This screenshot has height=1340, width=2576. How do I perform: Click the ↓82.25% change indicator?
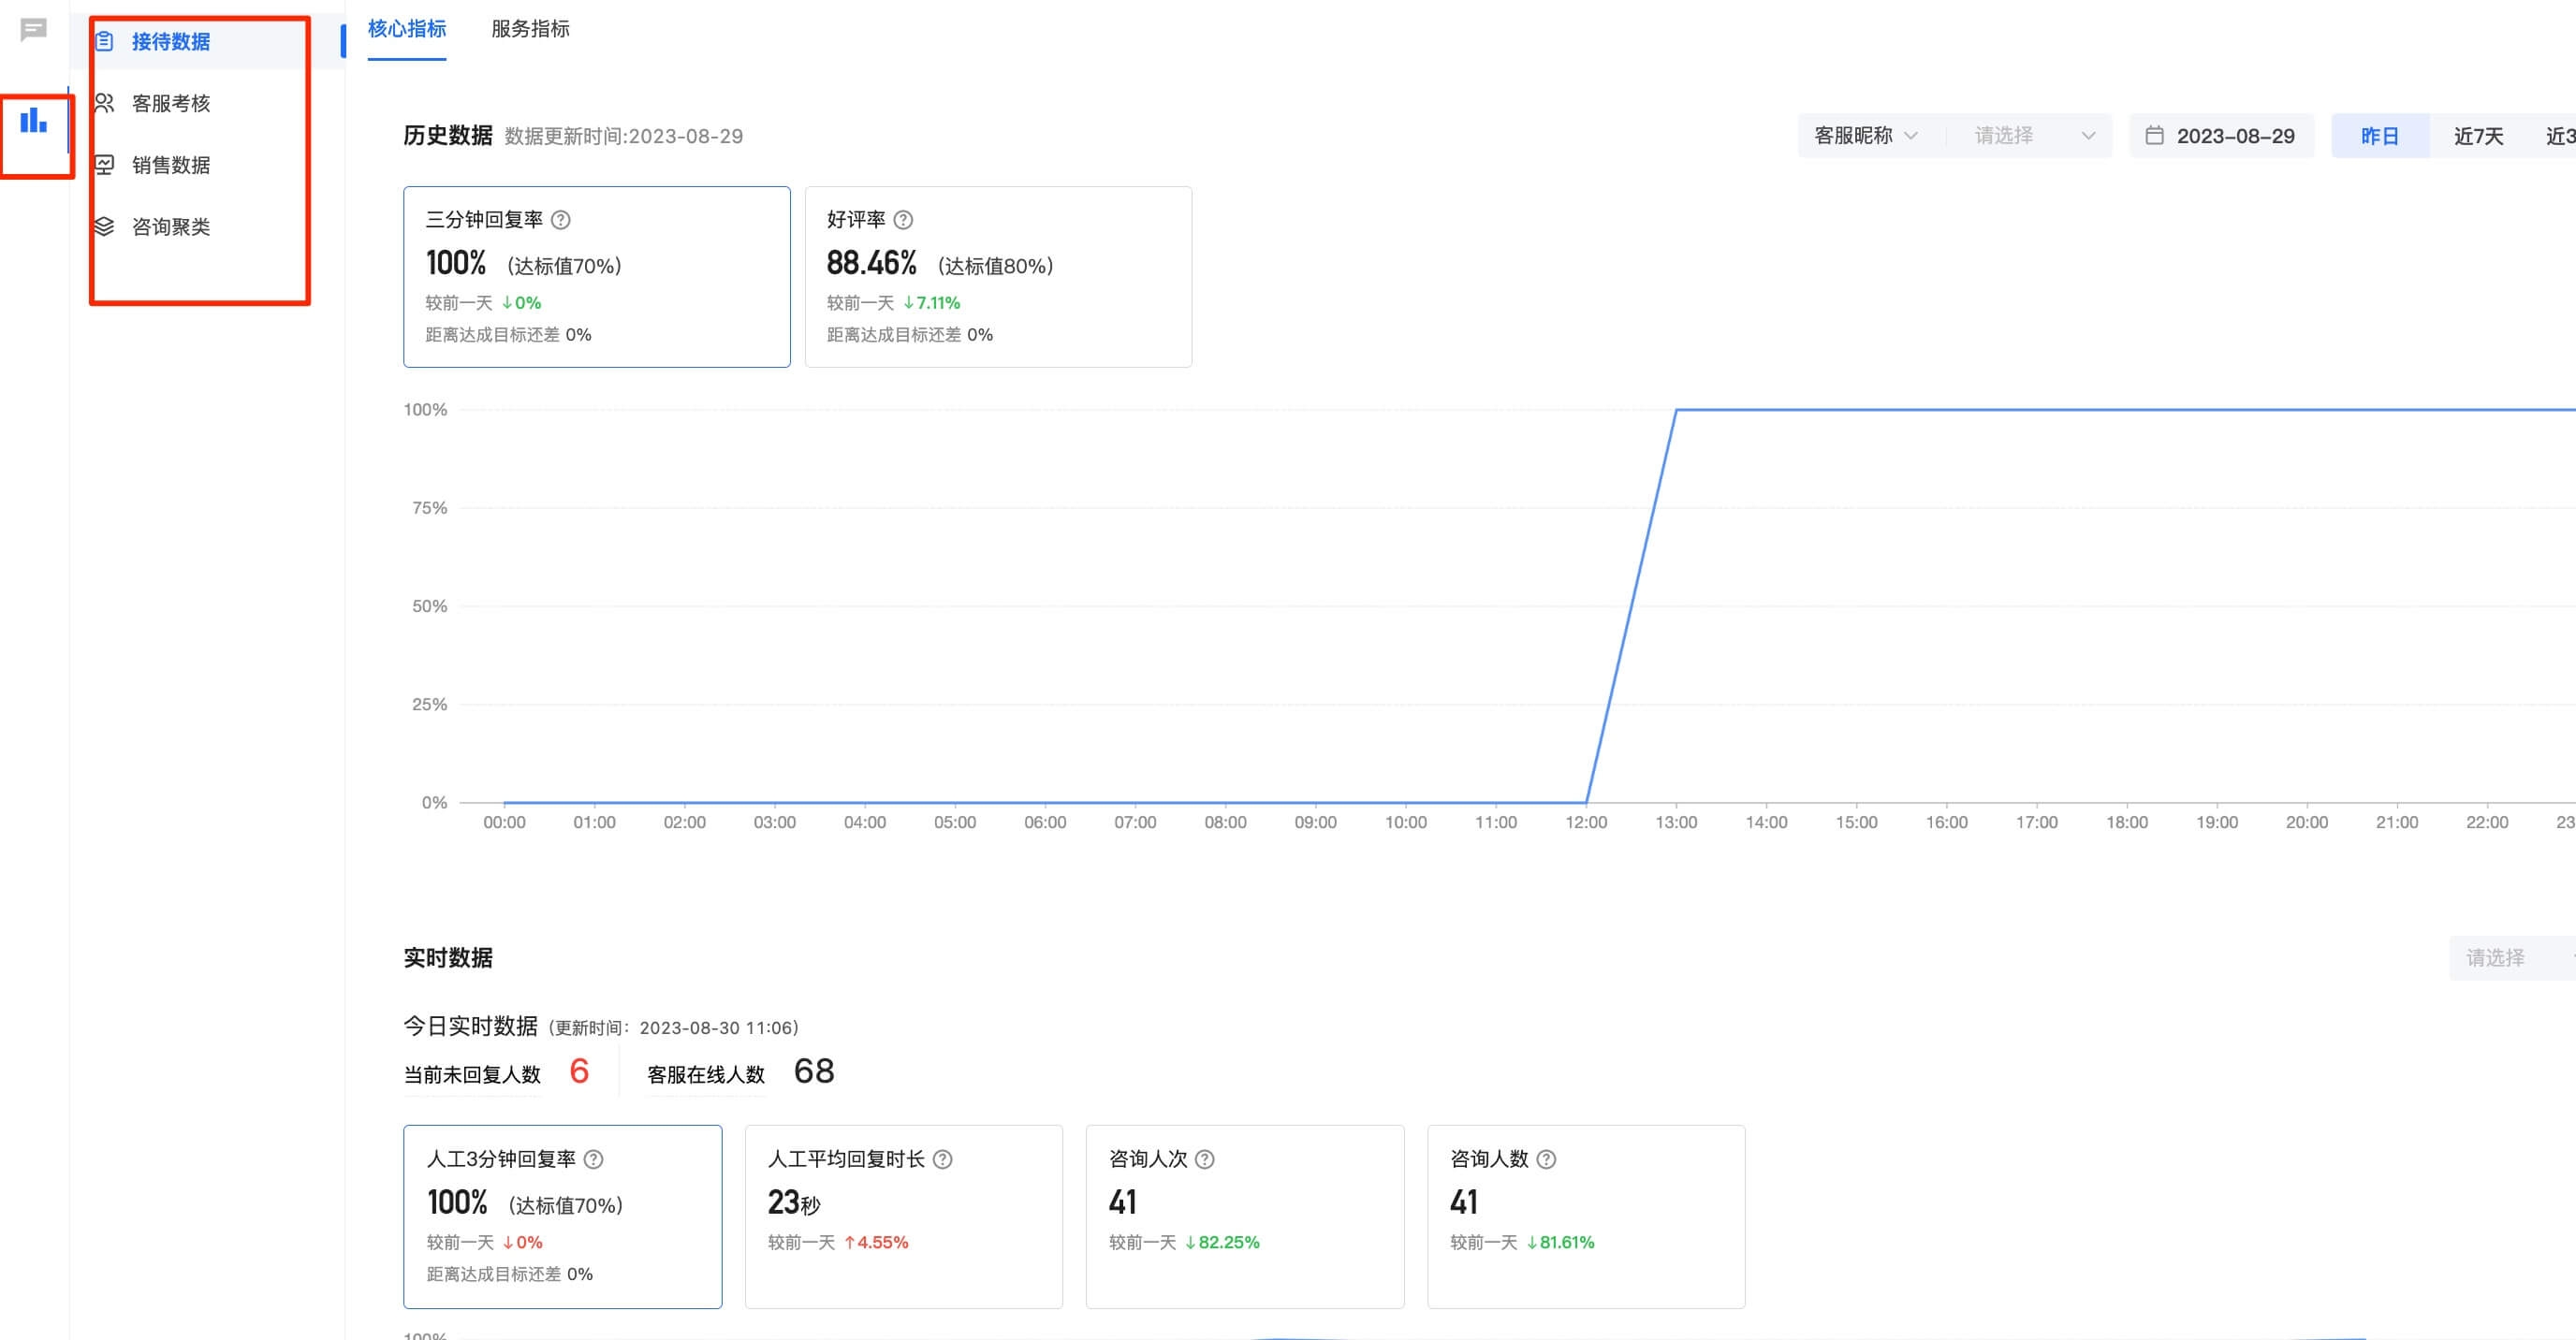point(1222,1242)
